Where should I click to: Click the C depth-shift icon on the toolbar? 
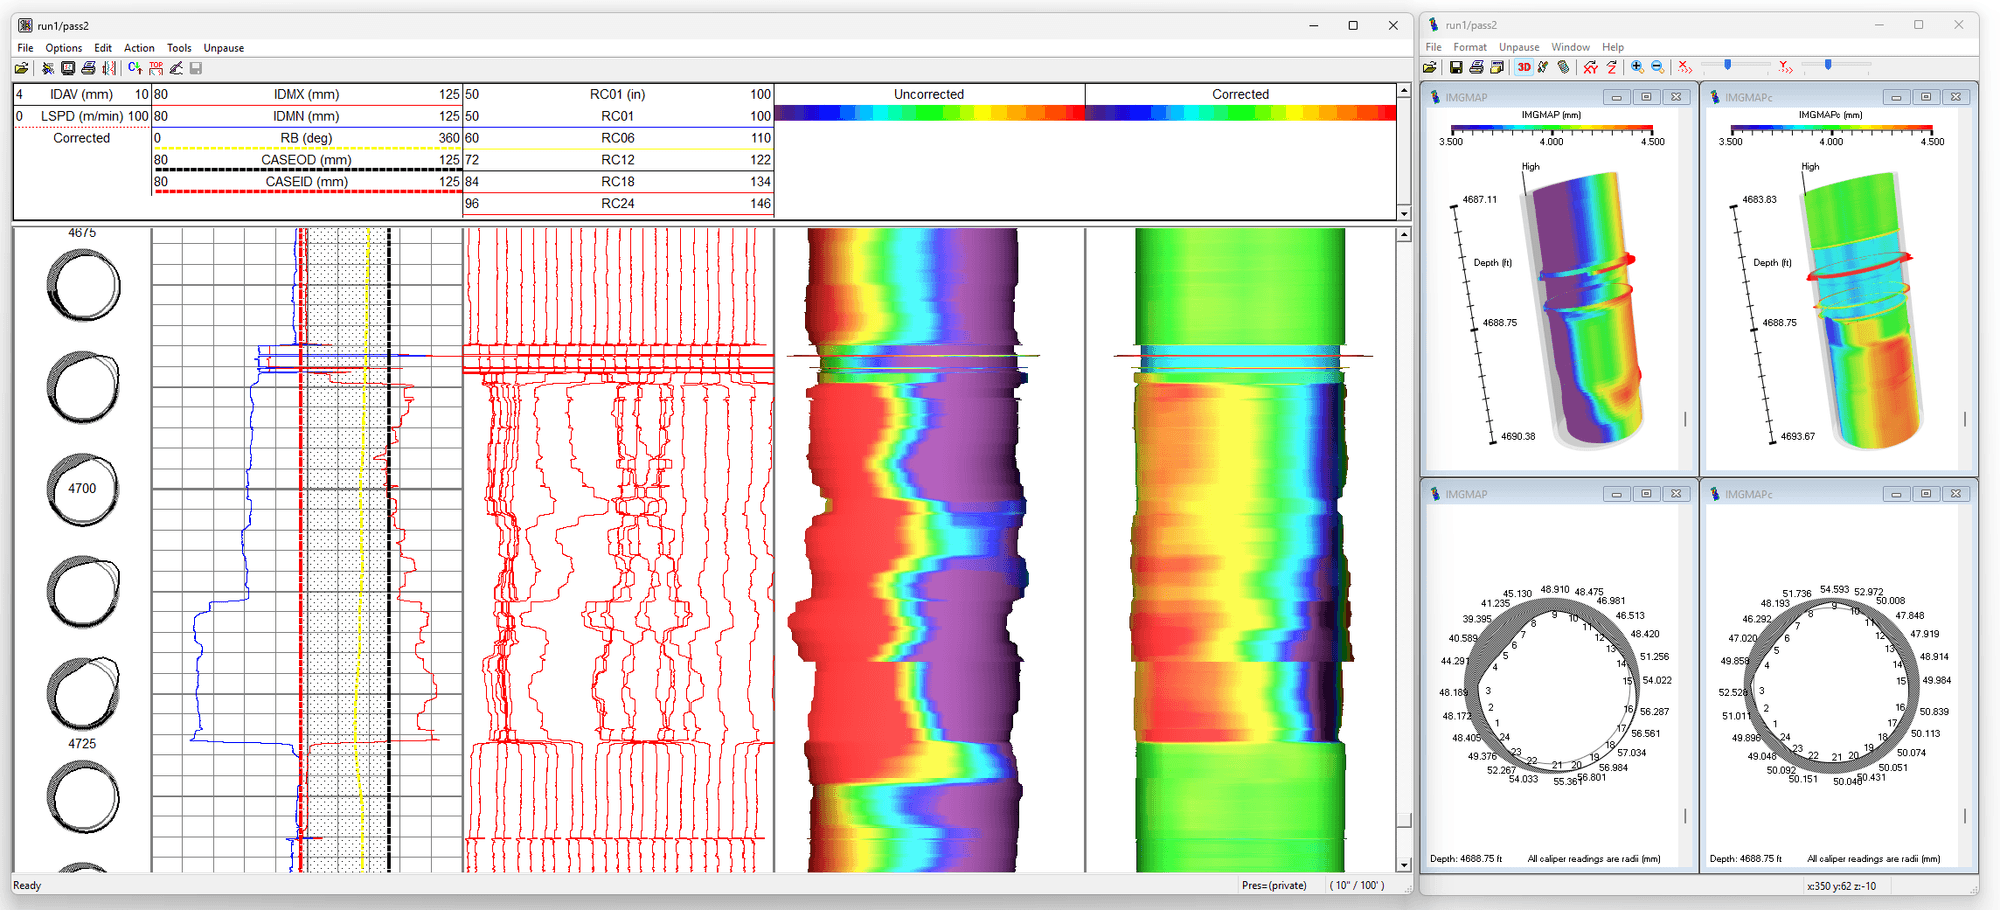[134, 67]
